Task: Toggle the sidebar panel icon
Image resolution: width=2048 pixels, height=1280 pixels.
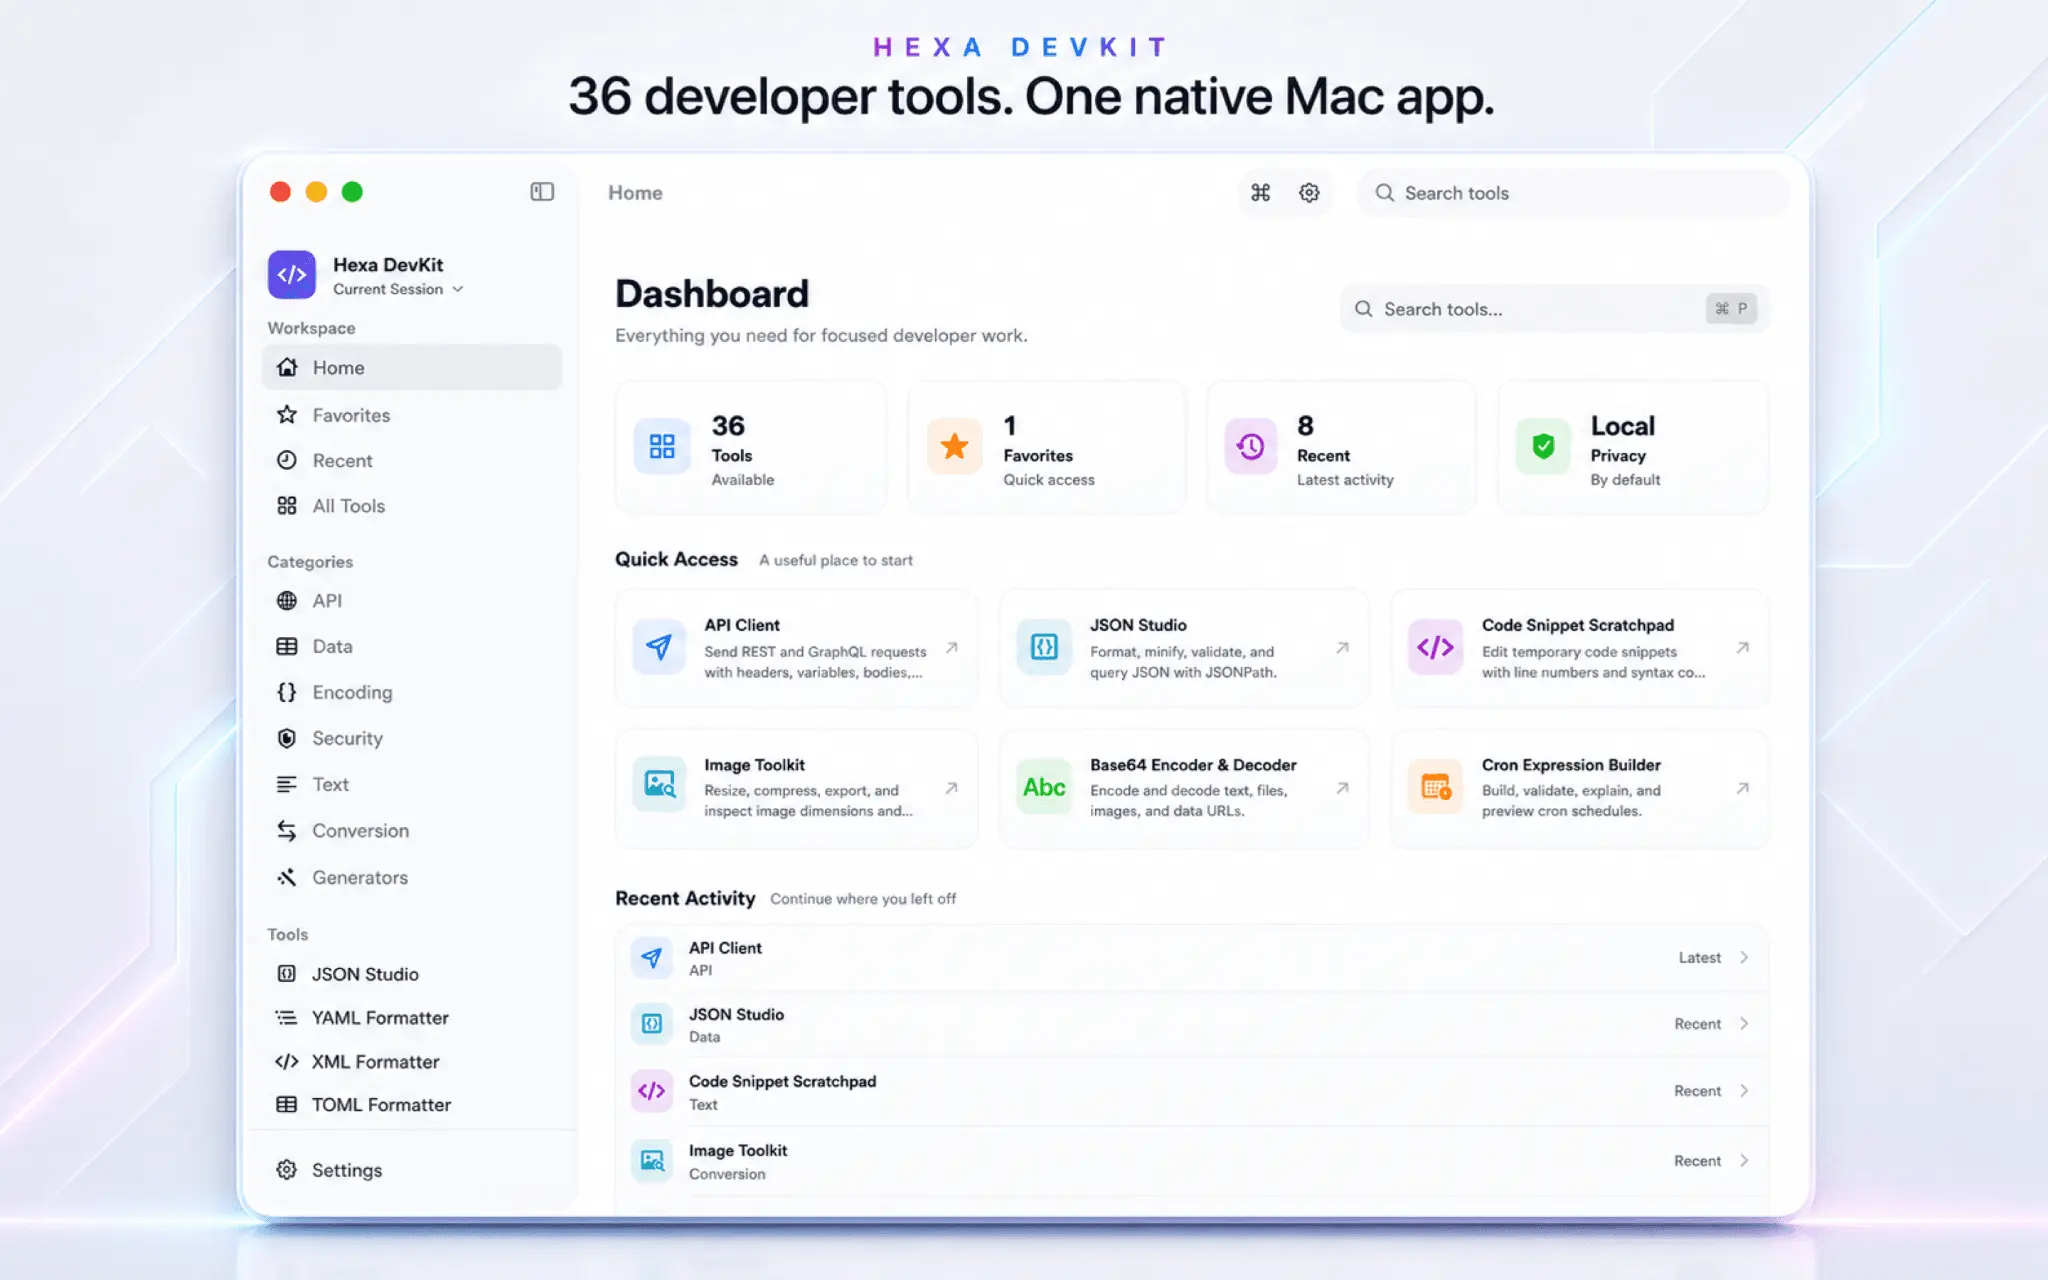Action: [542, 192]
